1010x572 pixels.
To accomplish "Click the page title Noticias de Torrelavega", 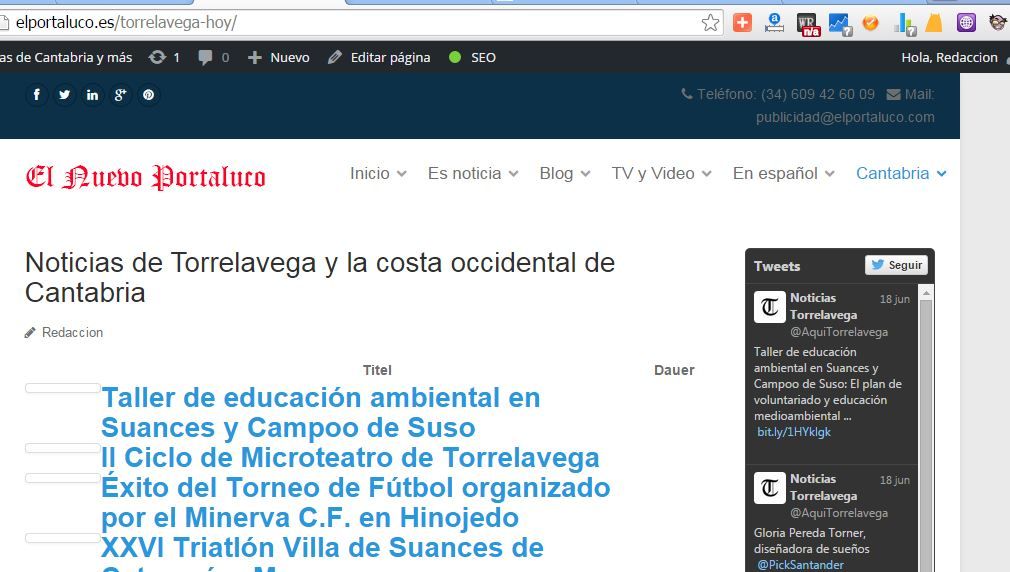I will (x=320, y=278).
